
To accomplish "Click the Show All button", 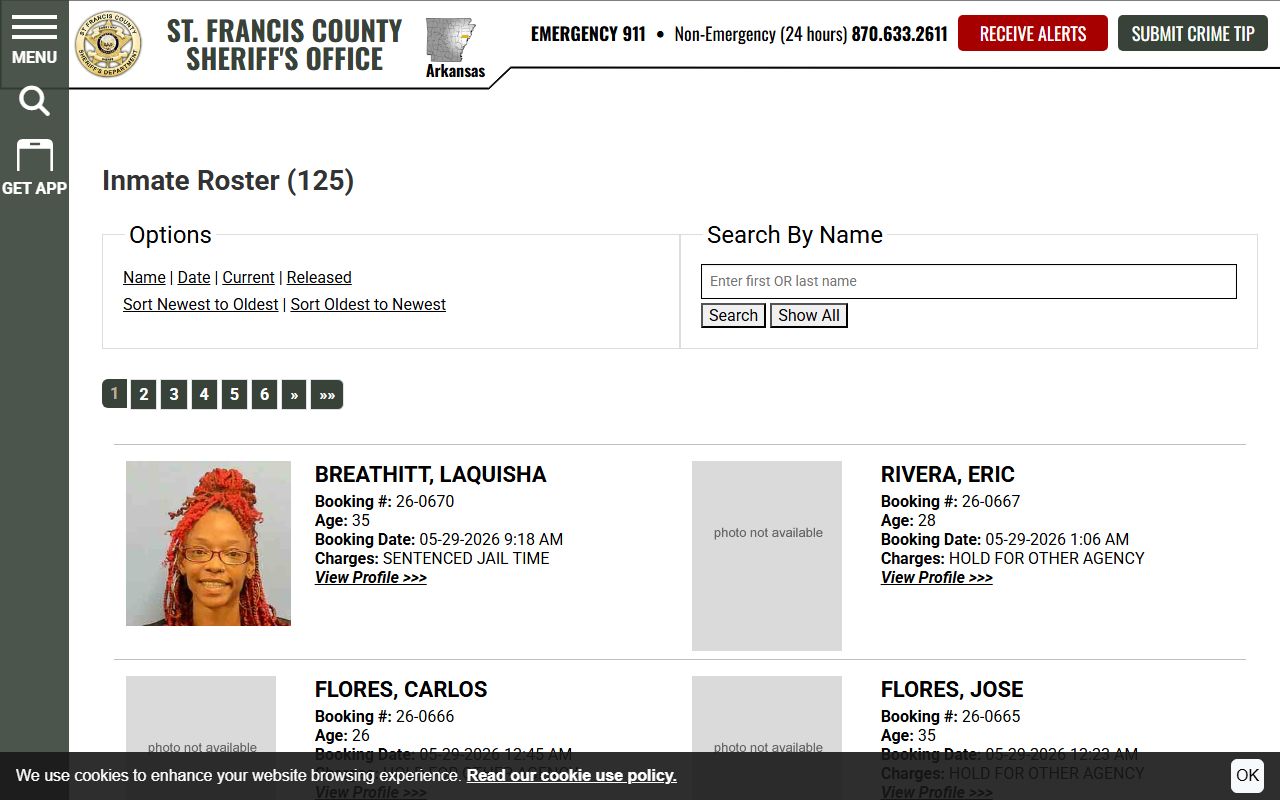I will click(x=809, y=315).
